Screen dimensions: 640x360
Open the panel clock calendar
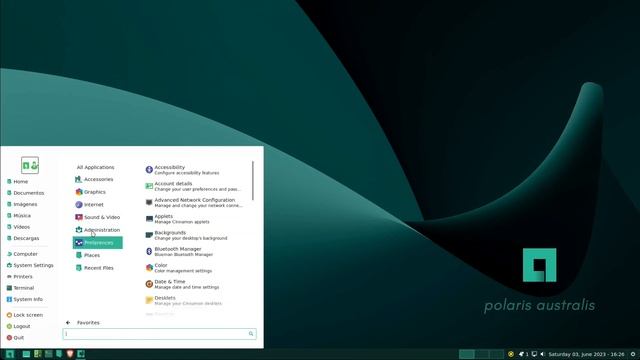click(x=586, y=354)
